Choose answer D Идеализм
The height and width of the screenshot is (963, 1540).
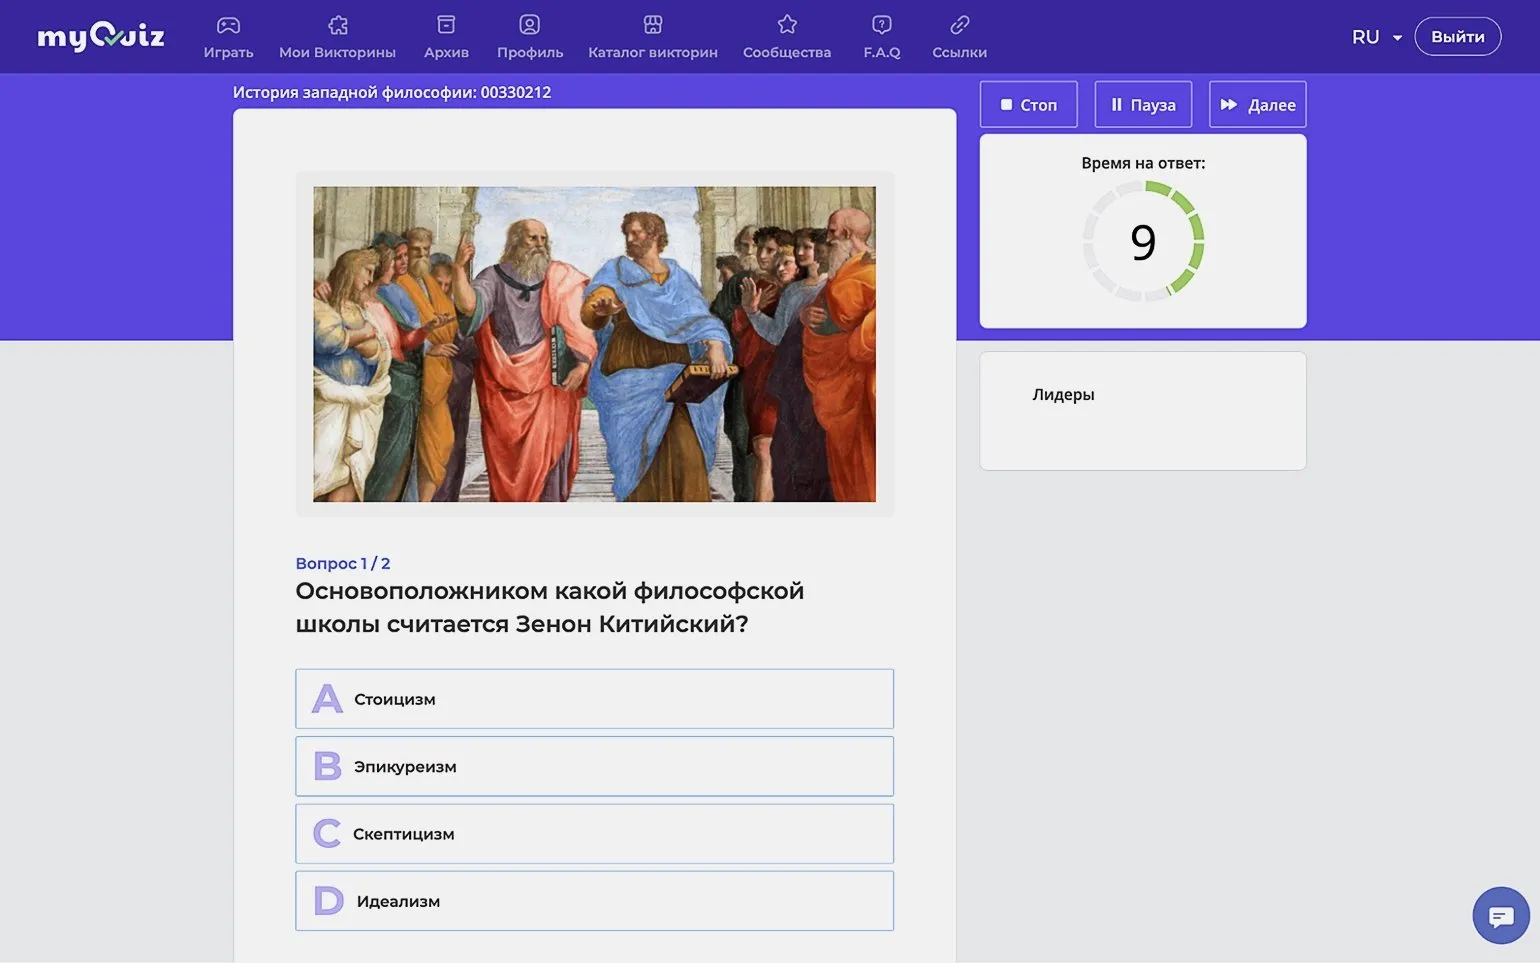[594, 901]
